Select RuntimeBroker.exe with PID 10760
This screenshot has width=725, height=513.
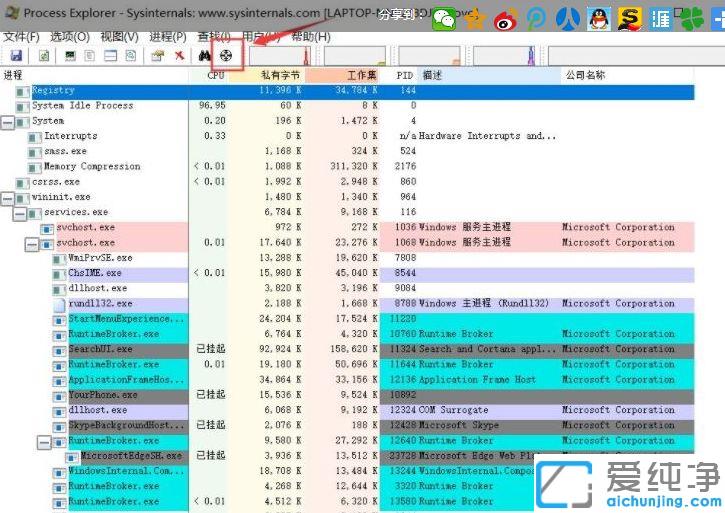pos(349,334)
